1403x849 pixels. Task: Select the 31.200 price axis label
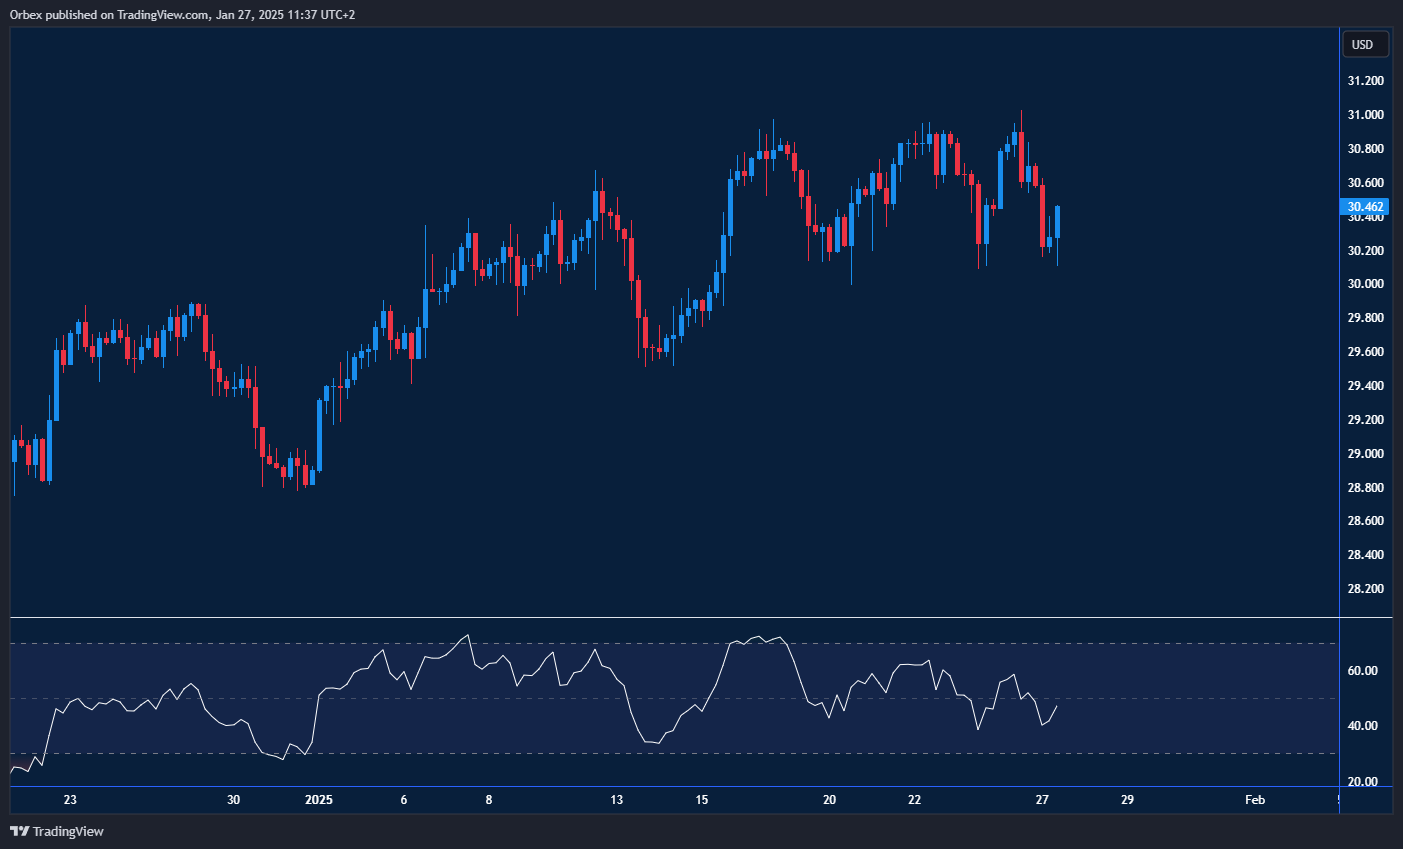click(1365, 81)
